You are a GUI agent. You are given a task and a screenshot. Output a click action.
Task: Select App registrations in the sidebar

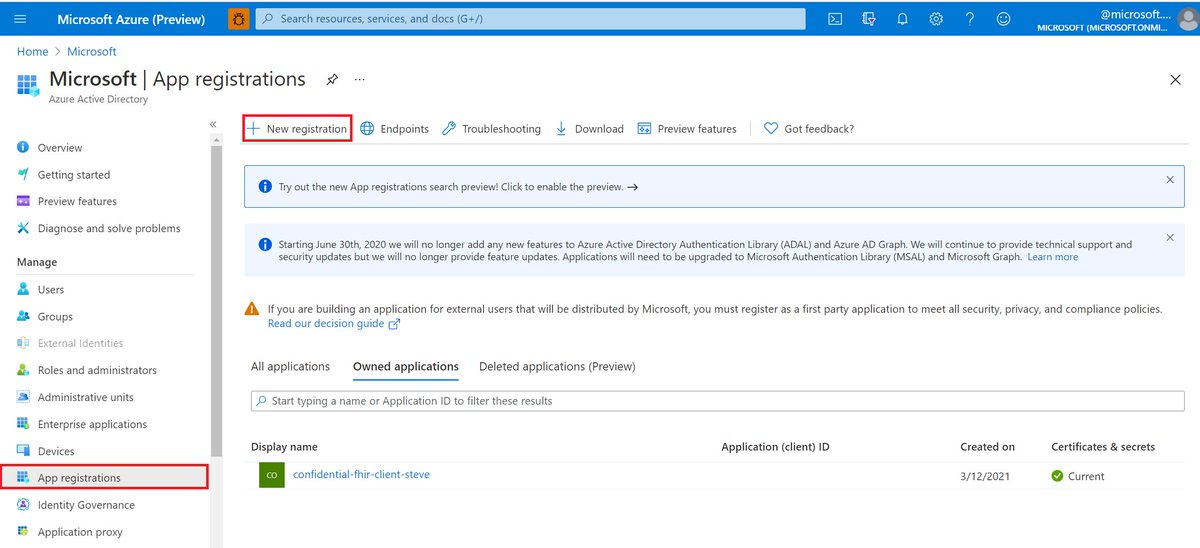click(105, 478)
